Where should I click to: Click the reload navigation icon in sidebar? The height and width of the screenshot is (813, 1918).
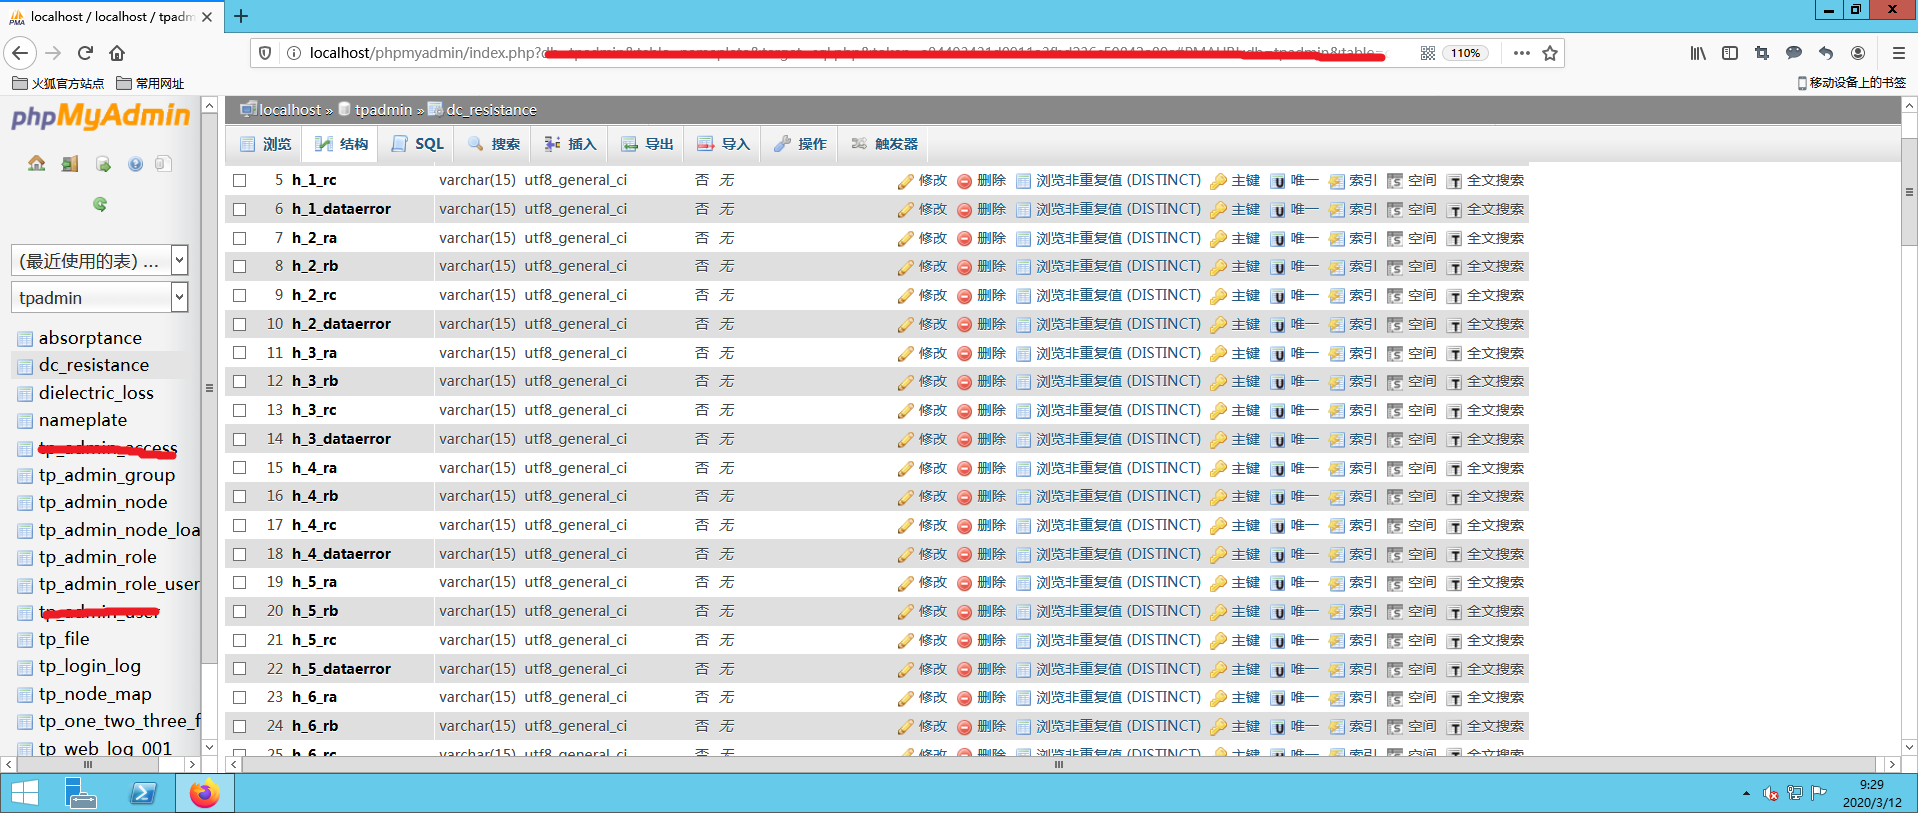point(100,204)
